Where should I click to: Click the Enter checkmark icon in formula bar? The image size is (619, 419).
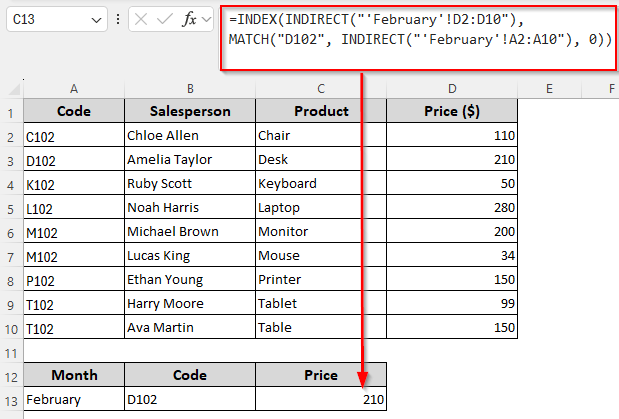point(166,19)
